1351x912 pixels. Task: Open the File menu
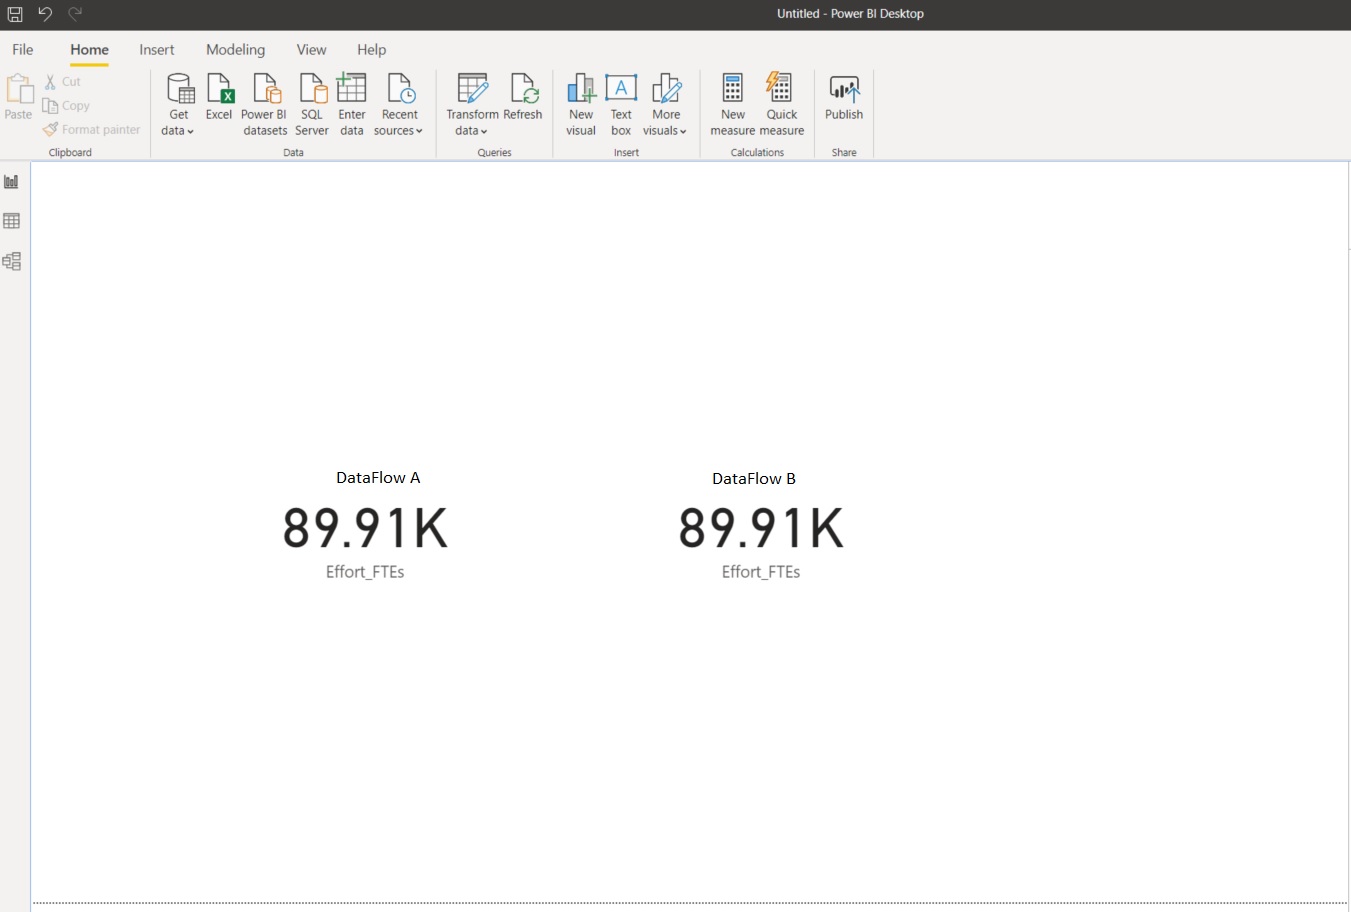pos(23,50)
